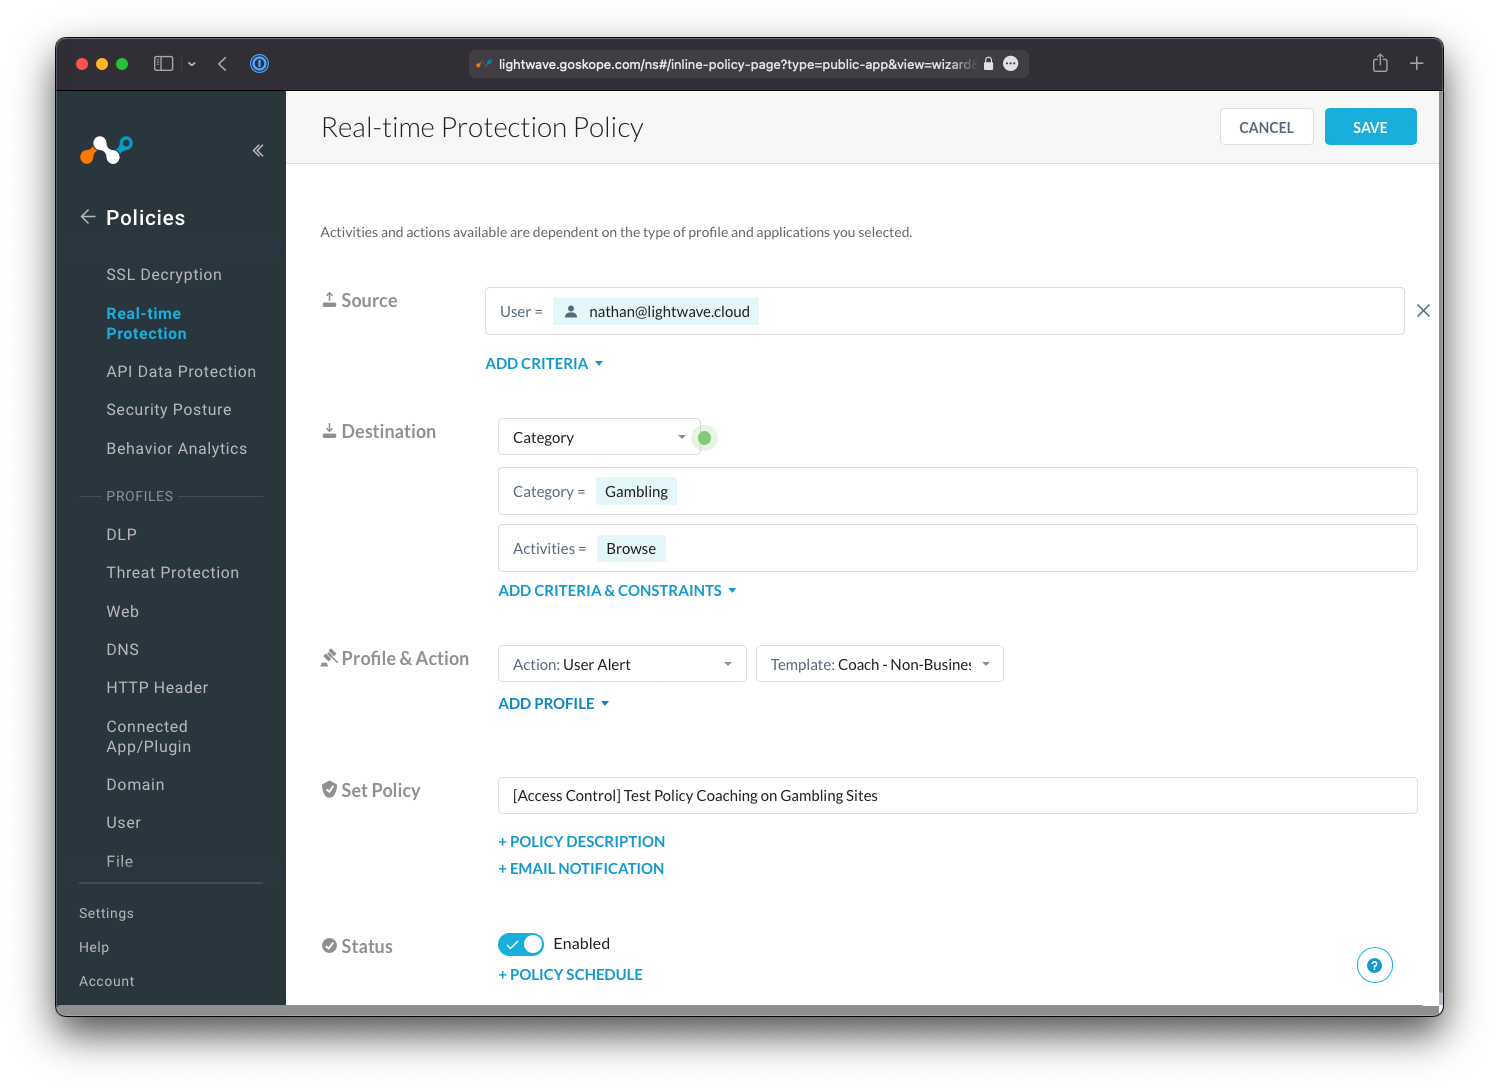
Task: Disable the policy Status toggle
Action: (x=521, y=944)
